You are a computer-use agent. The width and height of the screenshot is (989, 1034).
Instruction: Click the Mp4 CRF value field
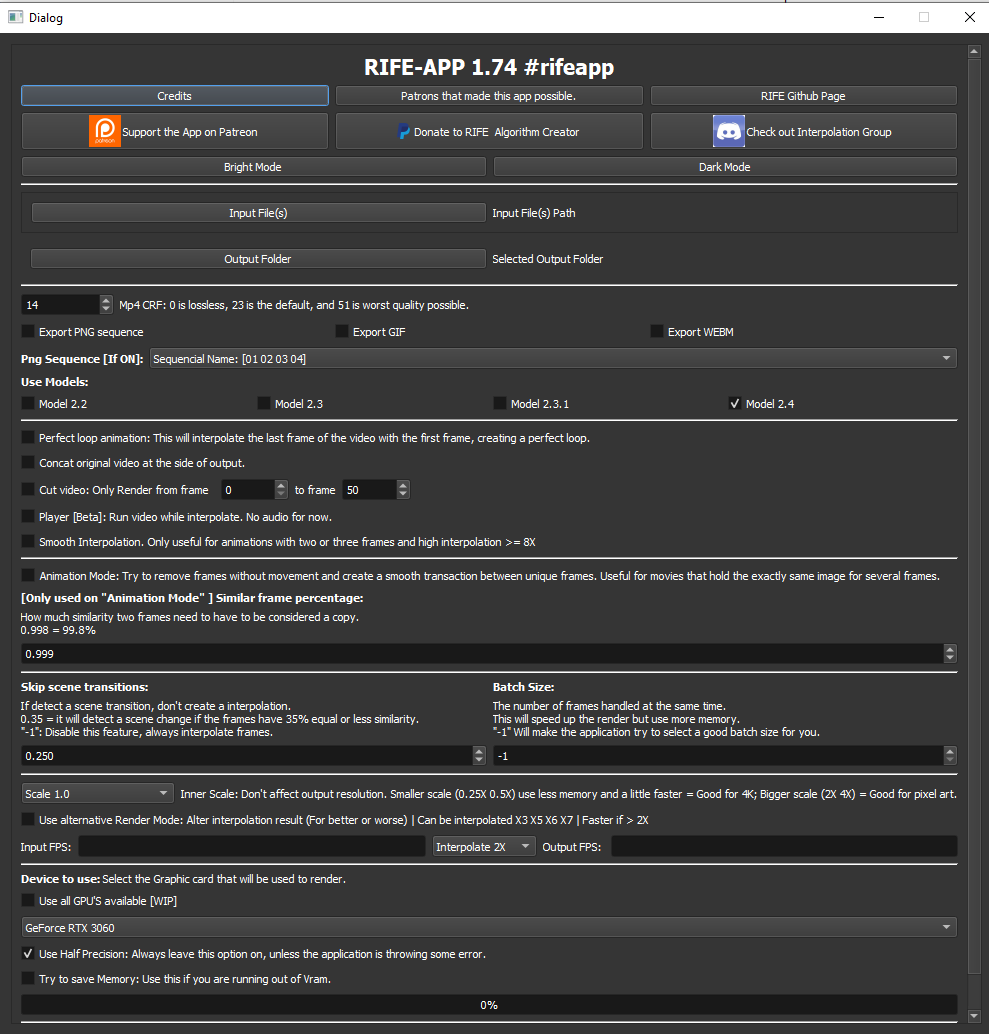click(x=61, y=305)
